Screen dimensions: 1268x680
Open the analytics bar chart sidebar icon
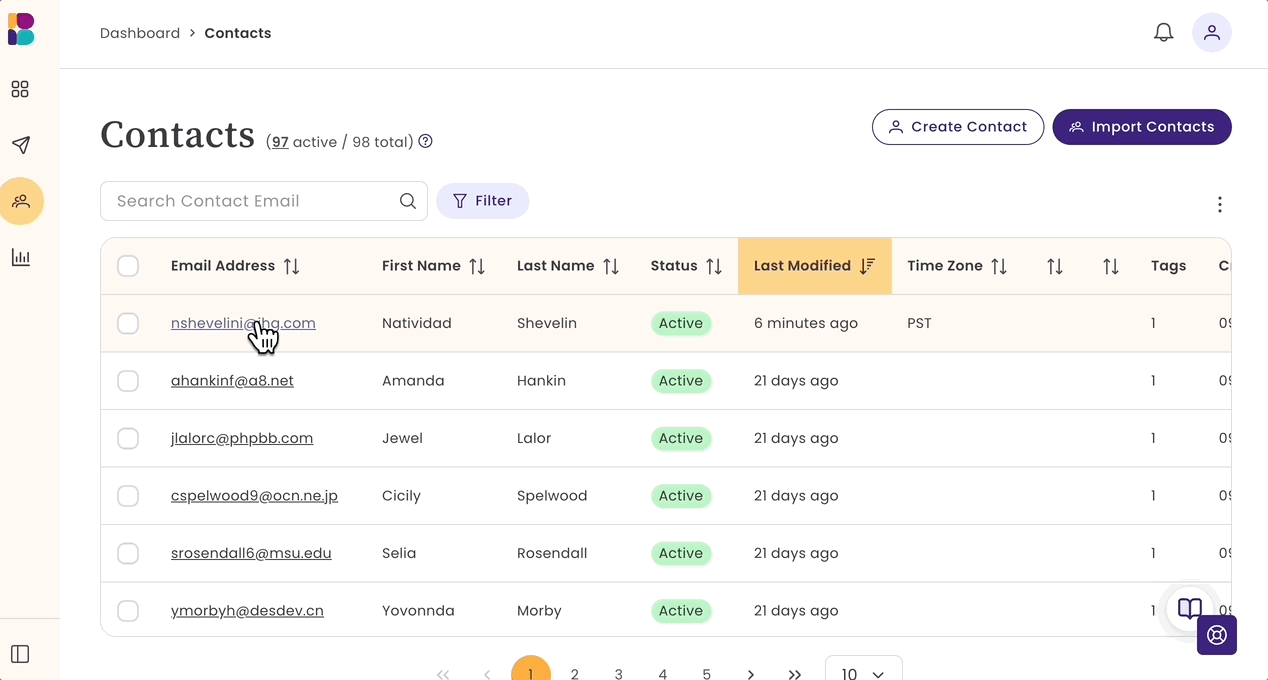tap(20, 258)
